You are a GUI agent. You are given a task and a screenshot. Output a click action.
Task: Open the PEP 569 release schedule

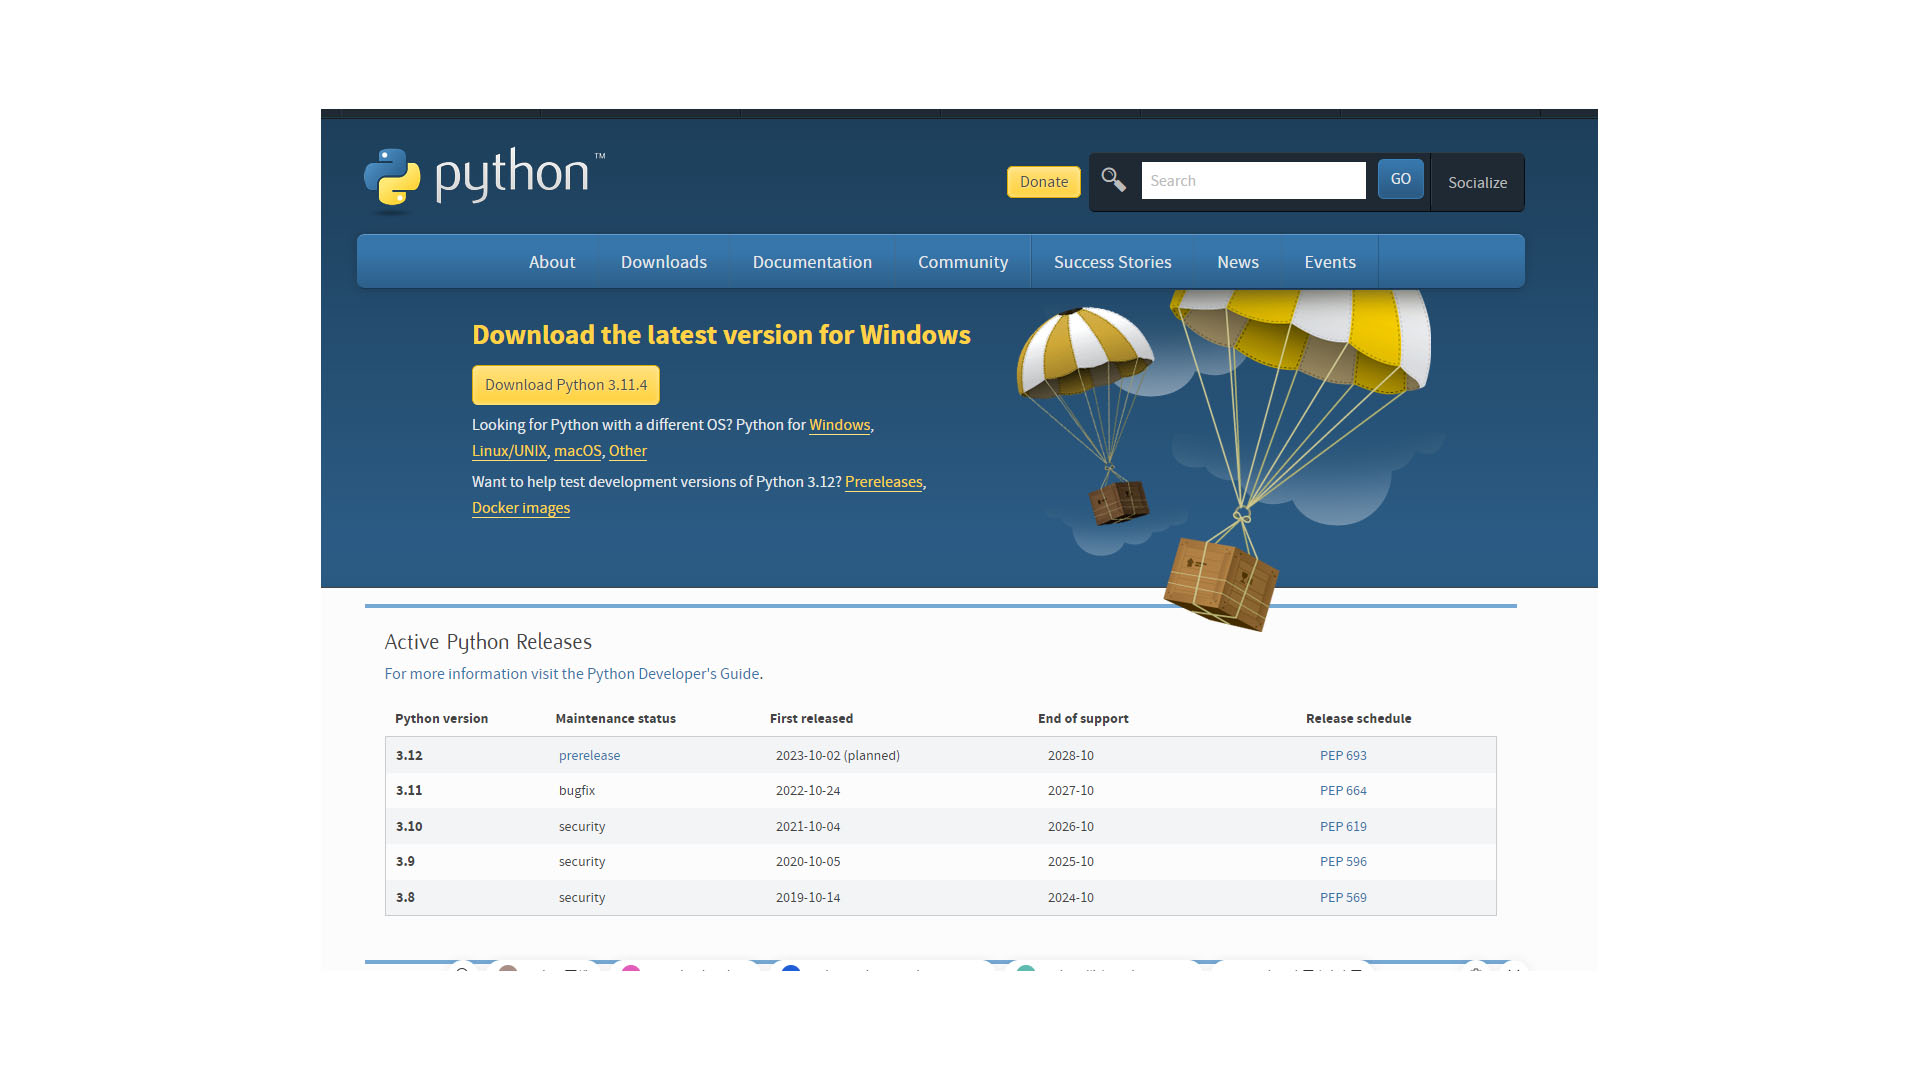coord(1343,898)
